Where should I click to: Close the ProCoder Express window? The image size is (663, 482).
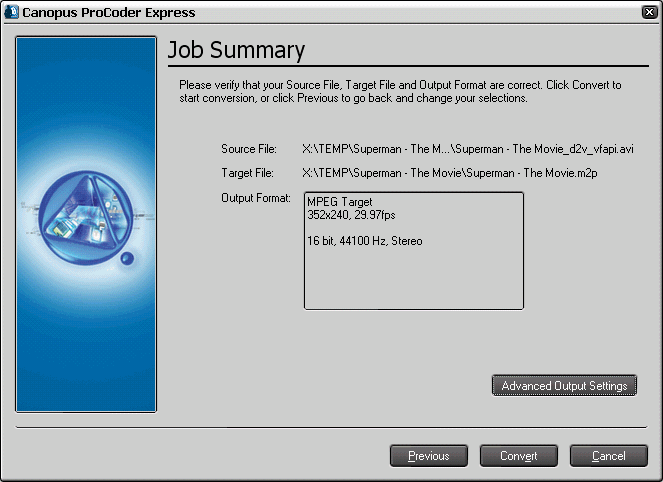[648, 13]
